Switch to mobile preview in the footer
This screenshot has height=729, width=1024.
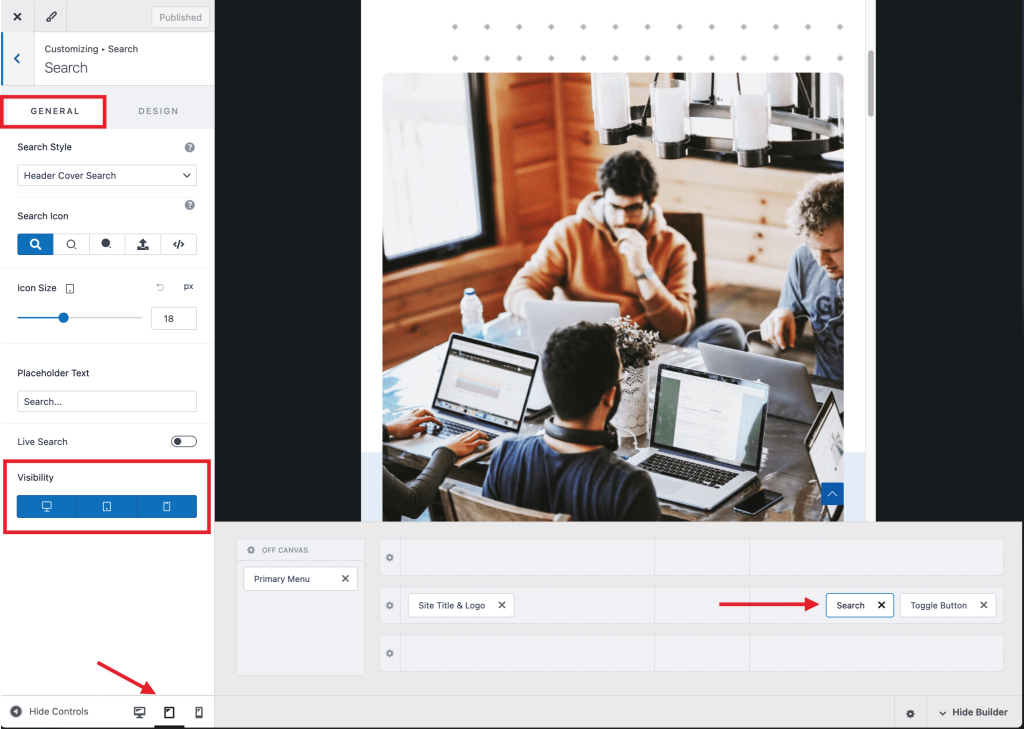click(x=198, y=712)
